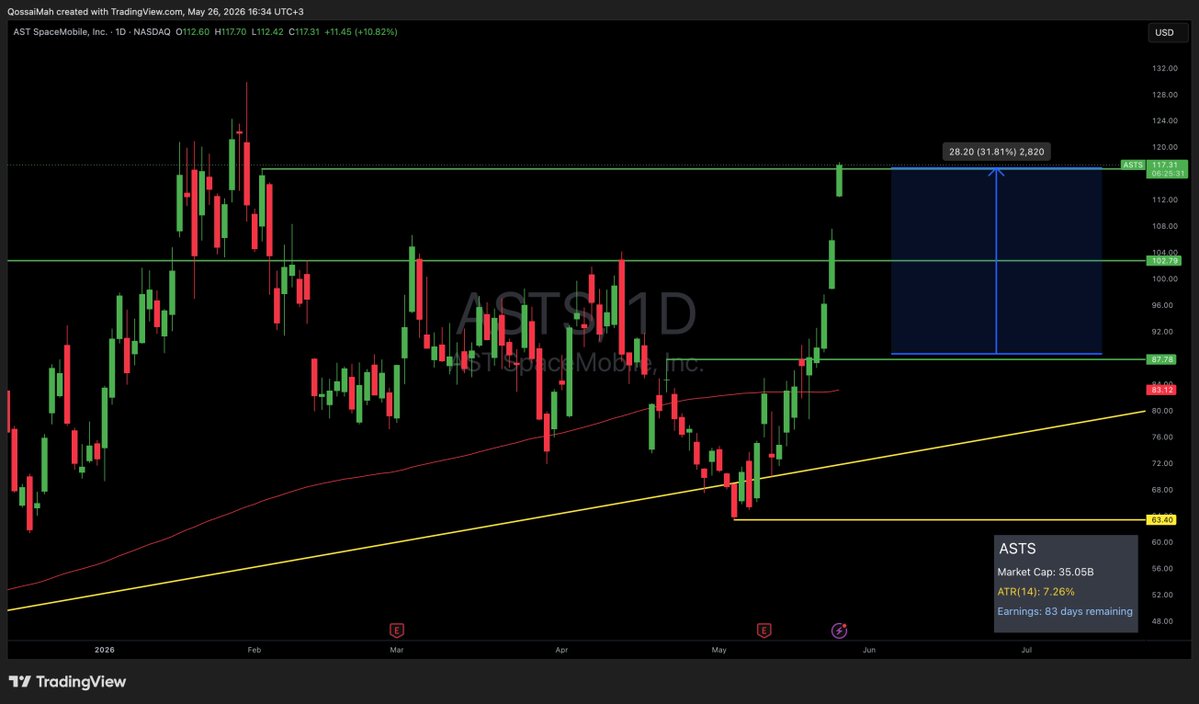1199x704 pixels.
Task: Click the low value L112.42 in legend
Action: (267, 32)
